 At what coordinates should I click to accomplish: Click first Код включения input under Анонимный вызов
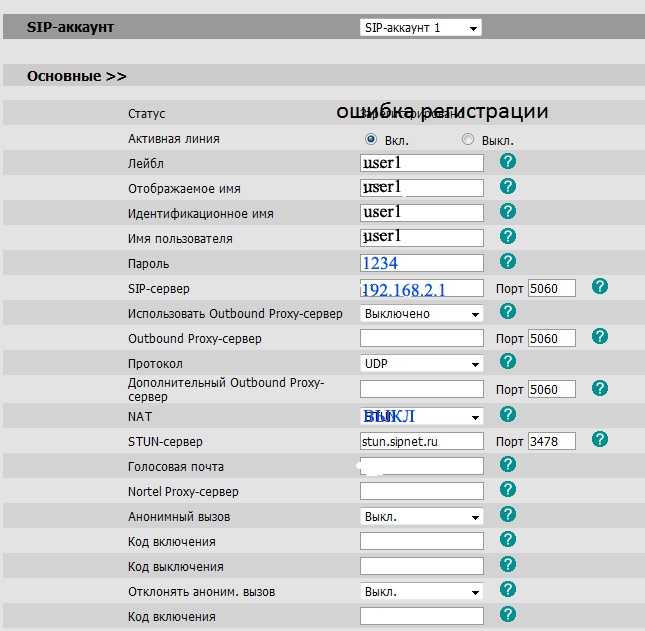(422, 541)
